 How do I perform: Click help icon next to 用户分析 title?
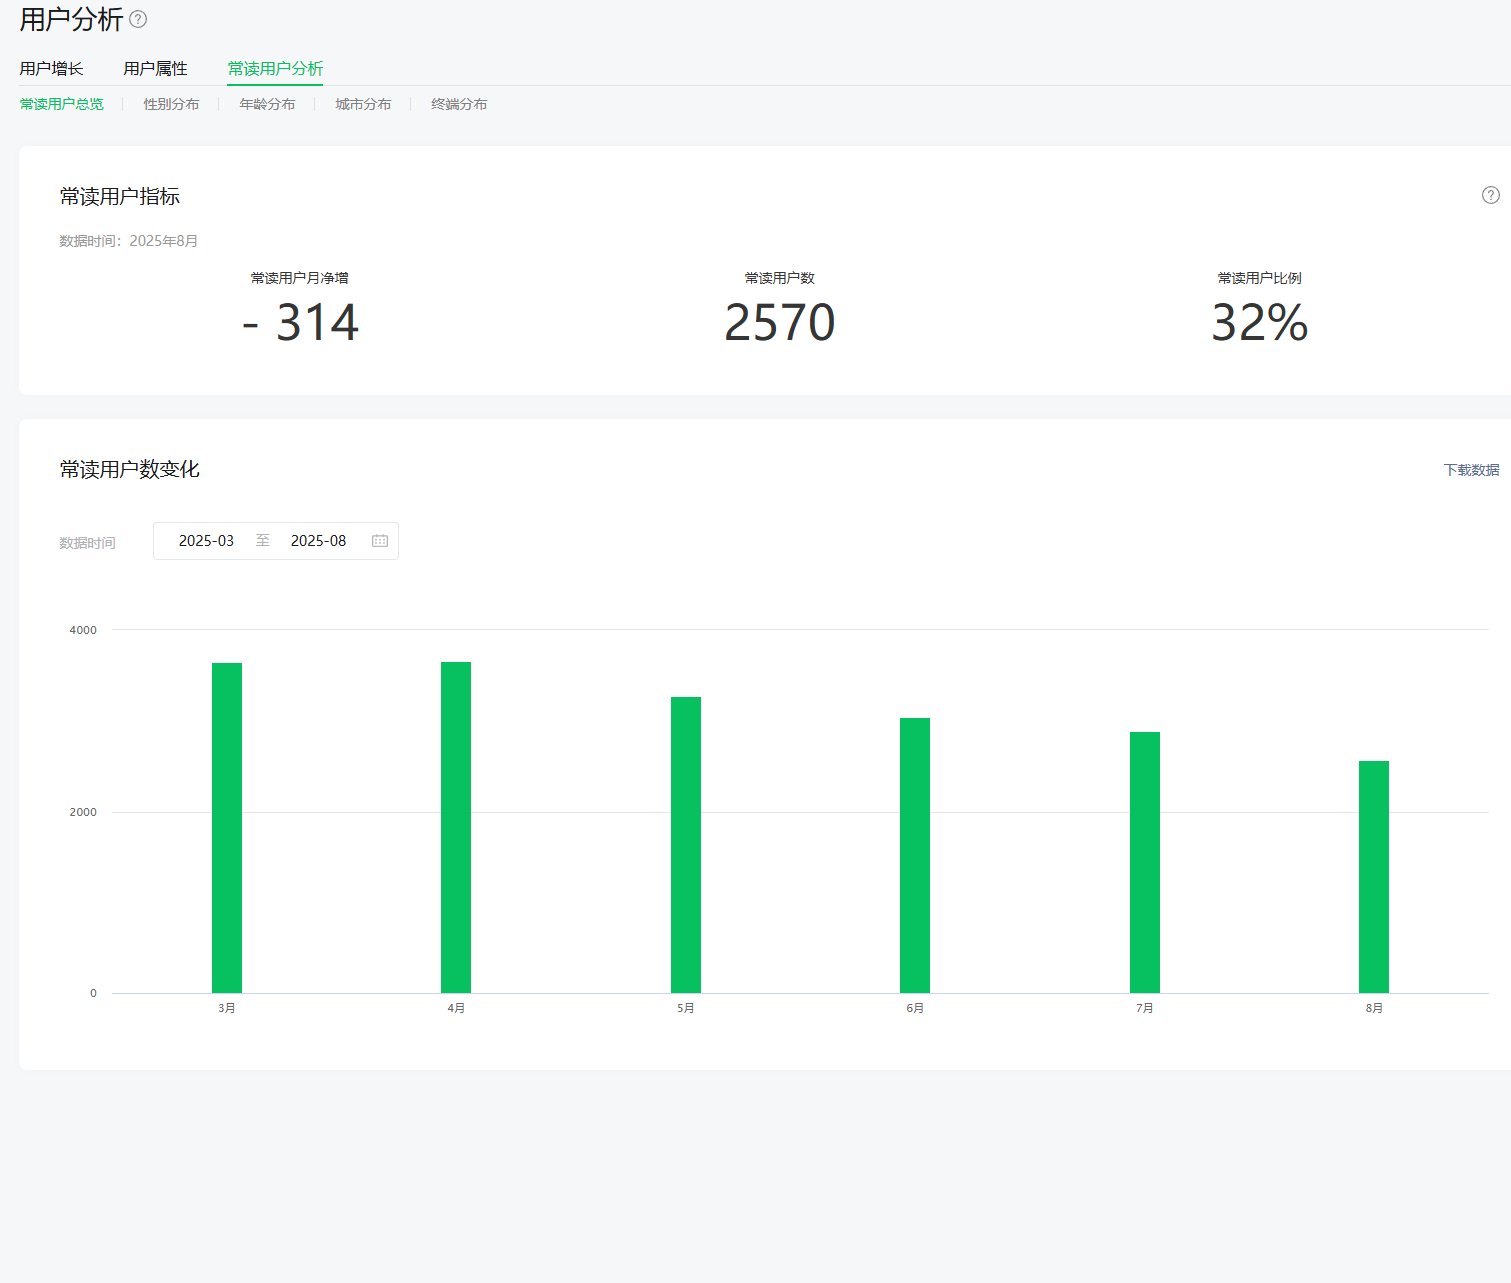click(x=139, y=19)
